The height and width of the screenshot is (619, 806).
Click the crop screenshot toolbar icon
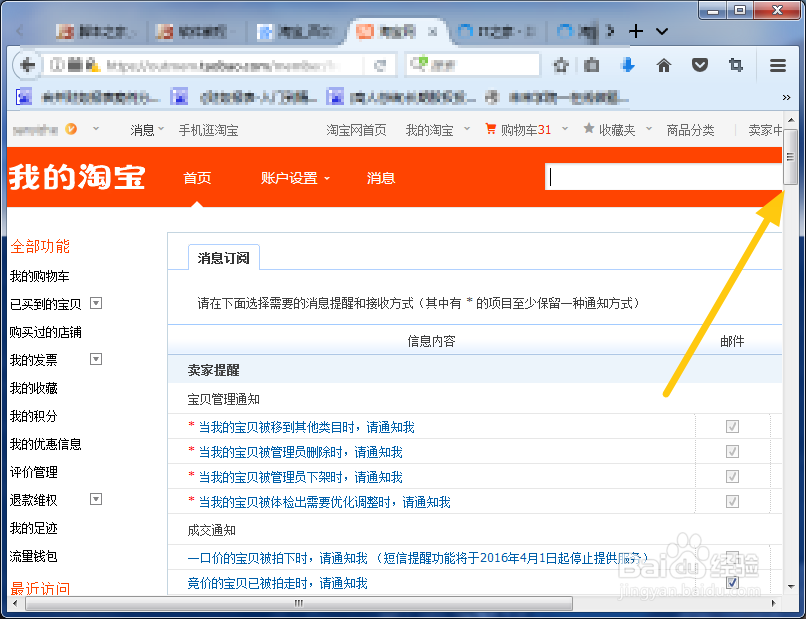pyautogui.click(x=736, y=65)
